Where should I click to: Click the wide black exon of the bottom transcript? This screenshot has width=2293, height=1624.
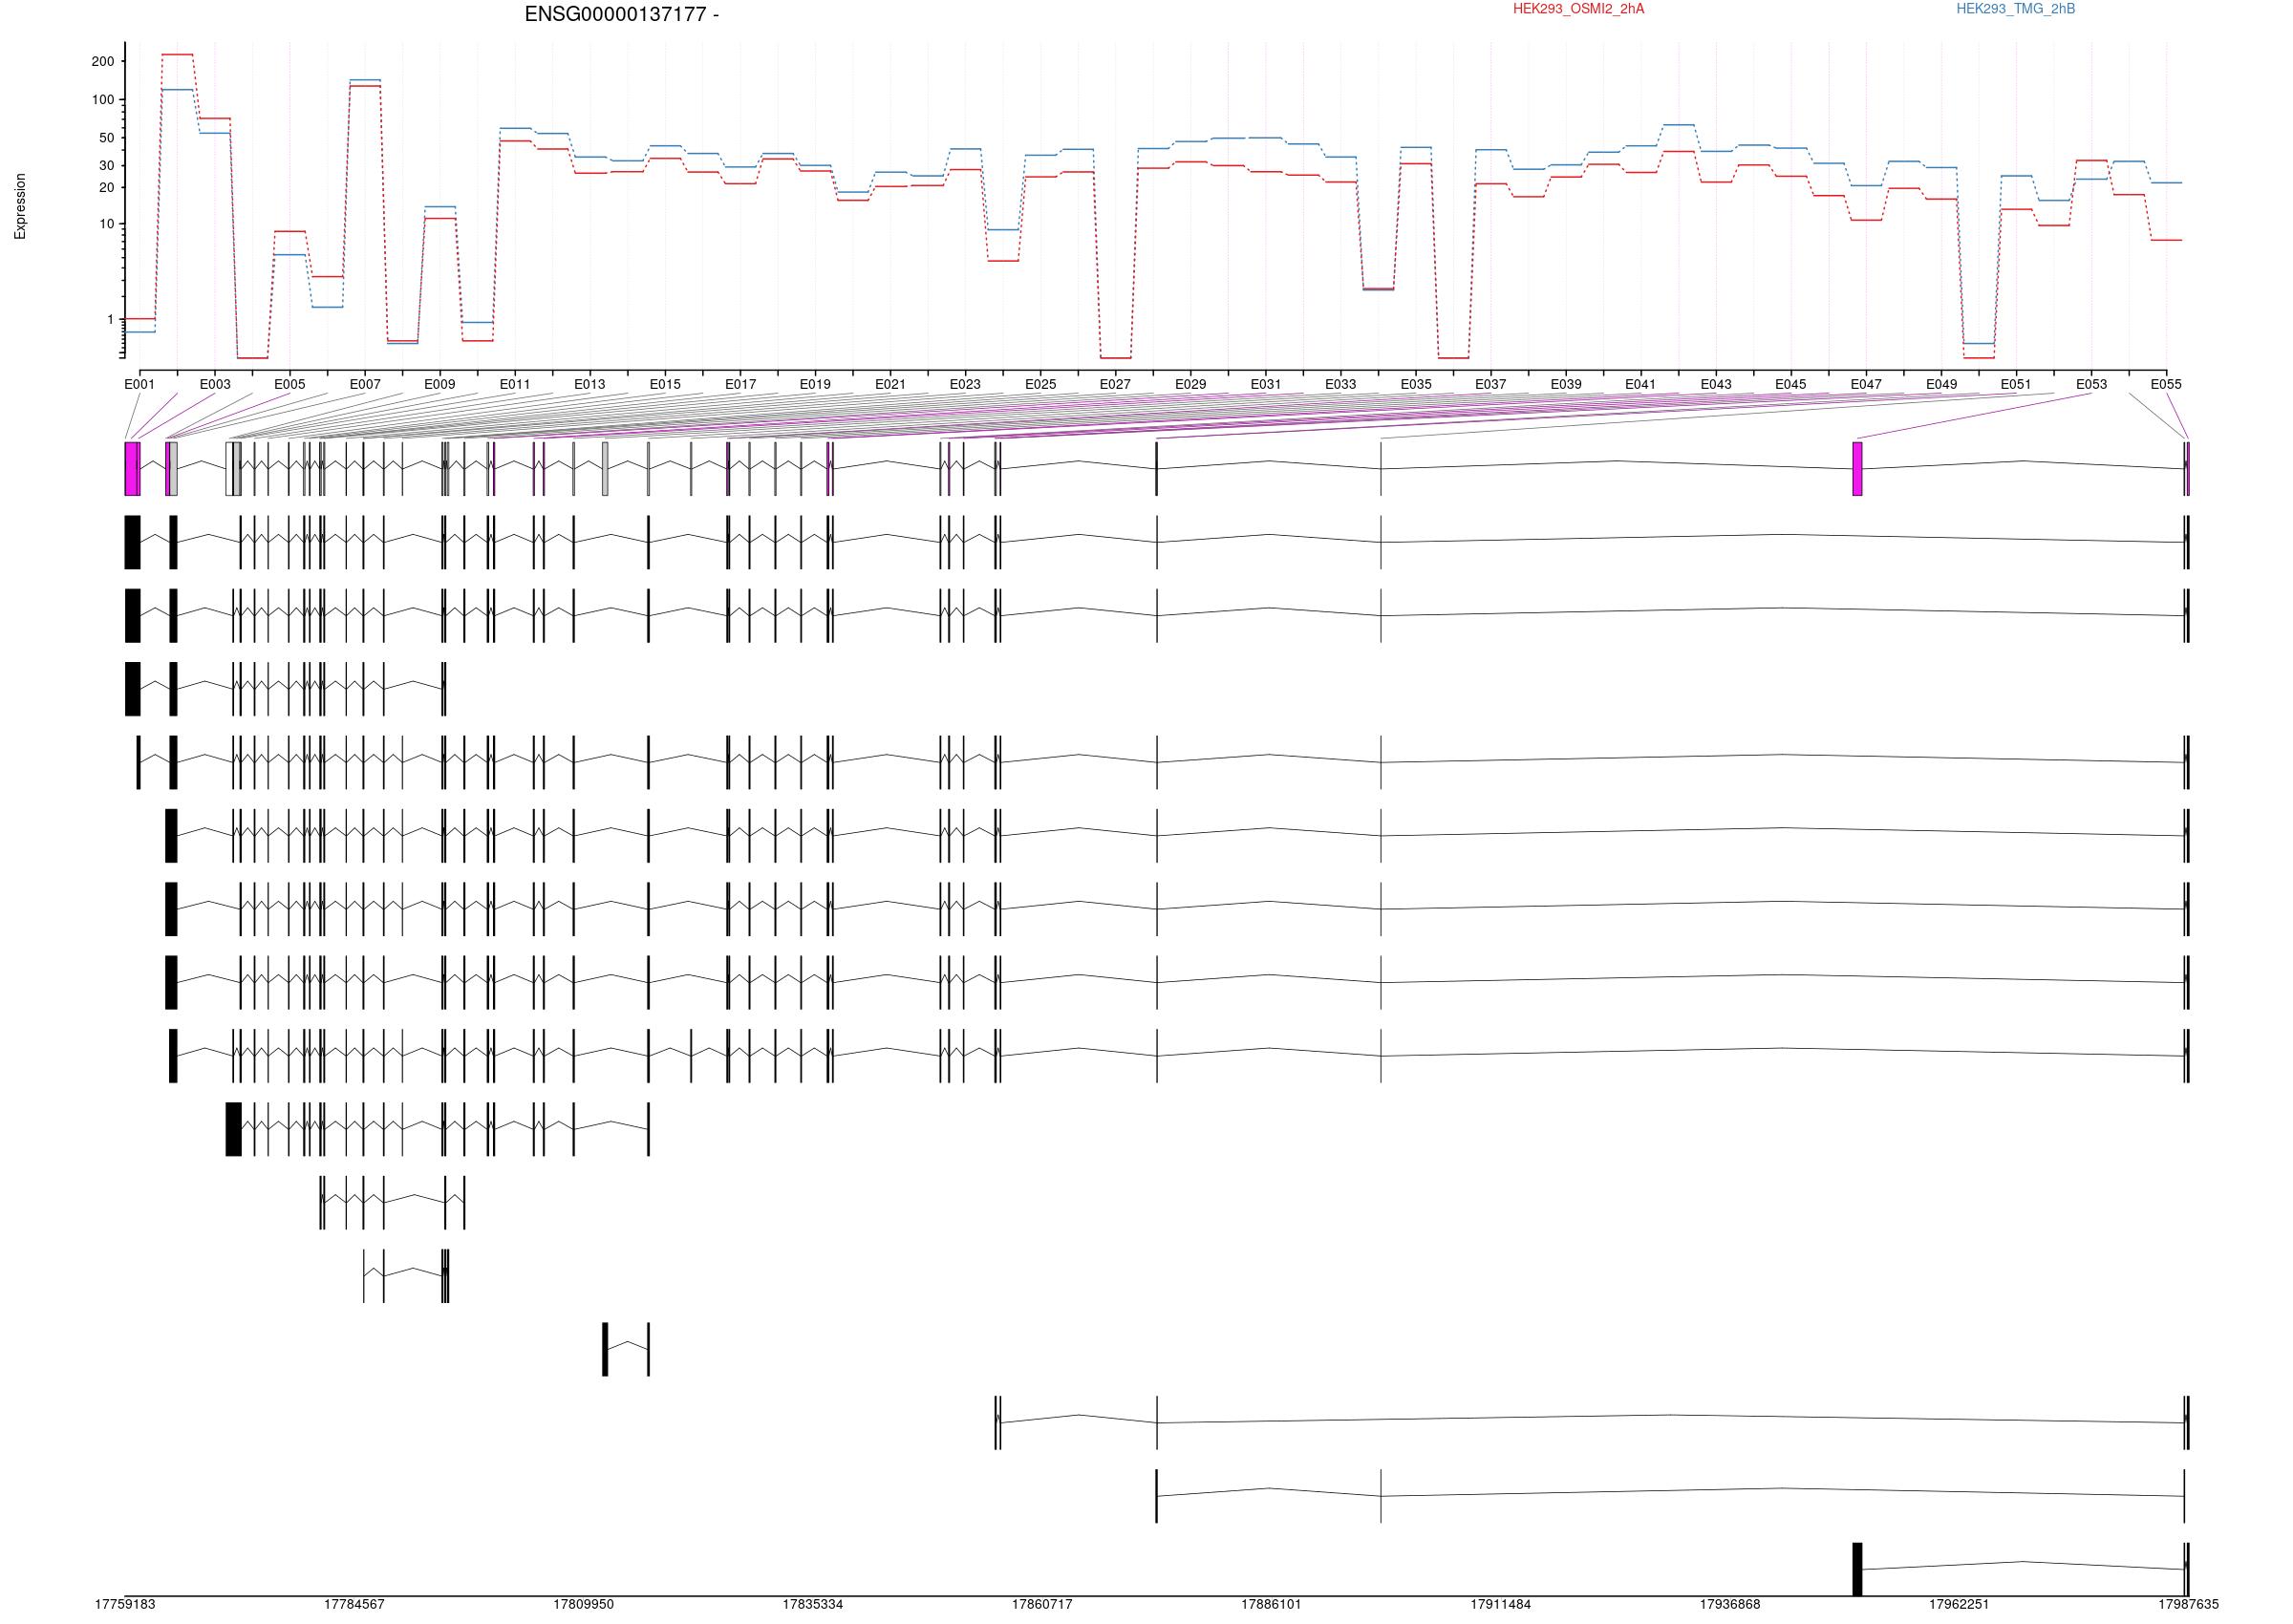[1857, 1569]
